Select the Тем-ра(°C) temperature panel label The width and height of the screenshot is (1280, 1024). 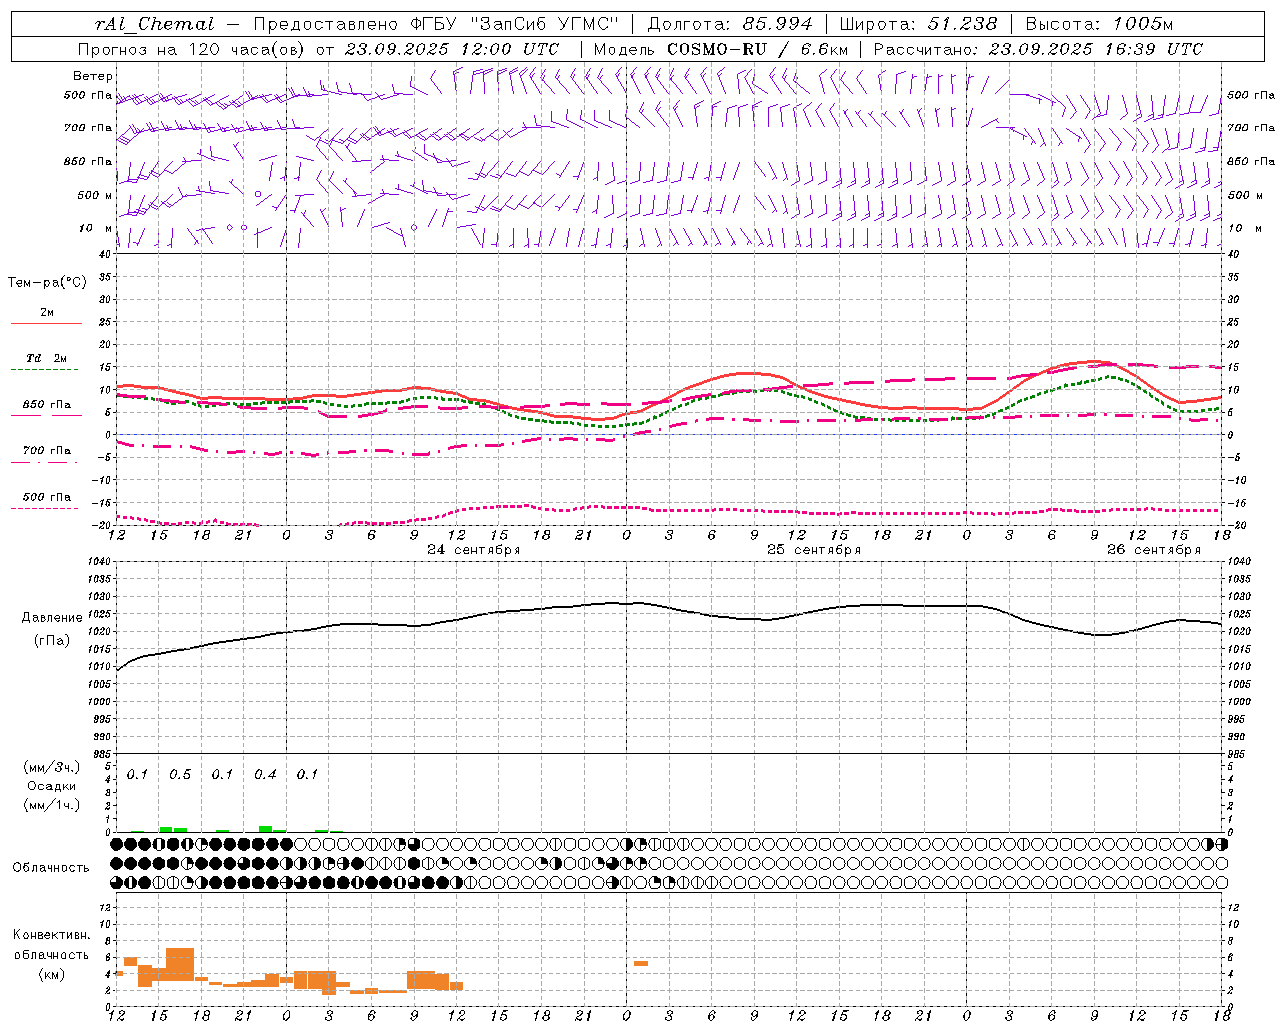pyautogui.click(x=47, y=283)
